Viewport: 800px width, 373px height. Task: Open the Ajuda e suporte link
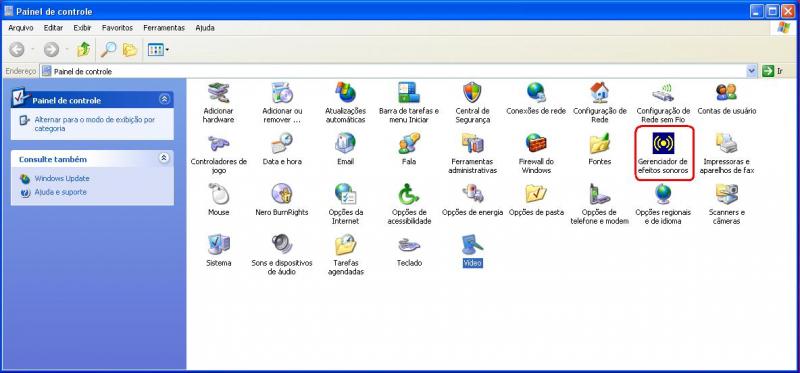coord(60,192)
